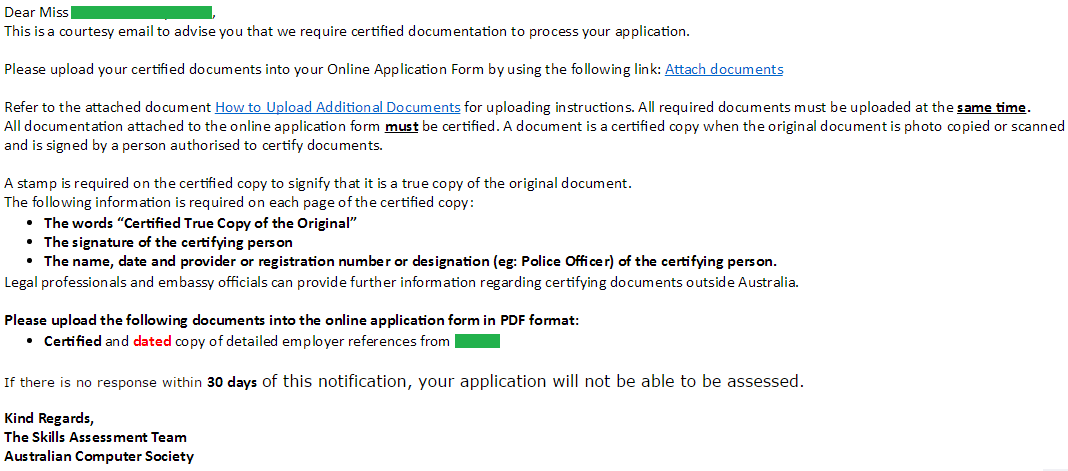This screenshot has width=1068, height=471.
Task: Open the Attach documents link
Action: [723, 69]
